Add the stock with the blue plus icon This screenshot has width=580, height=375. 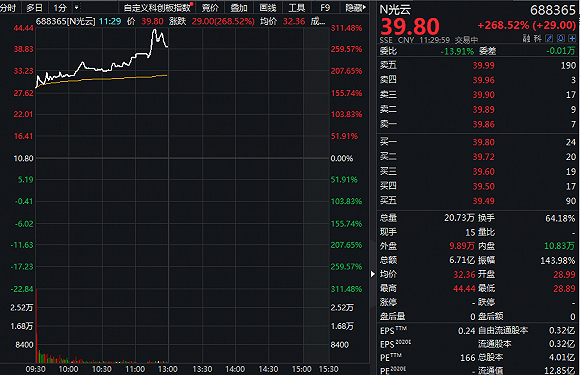(573, 38)
